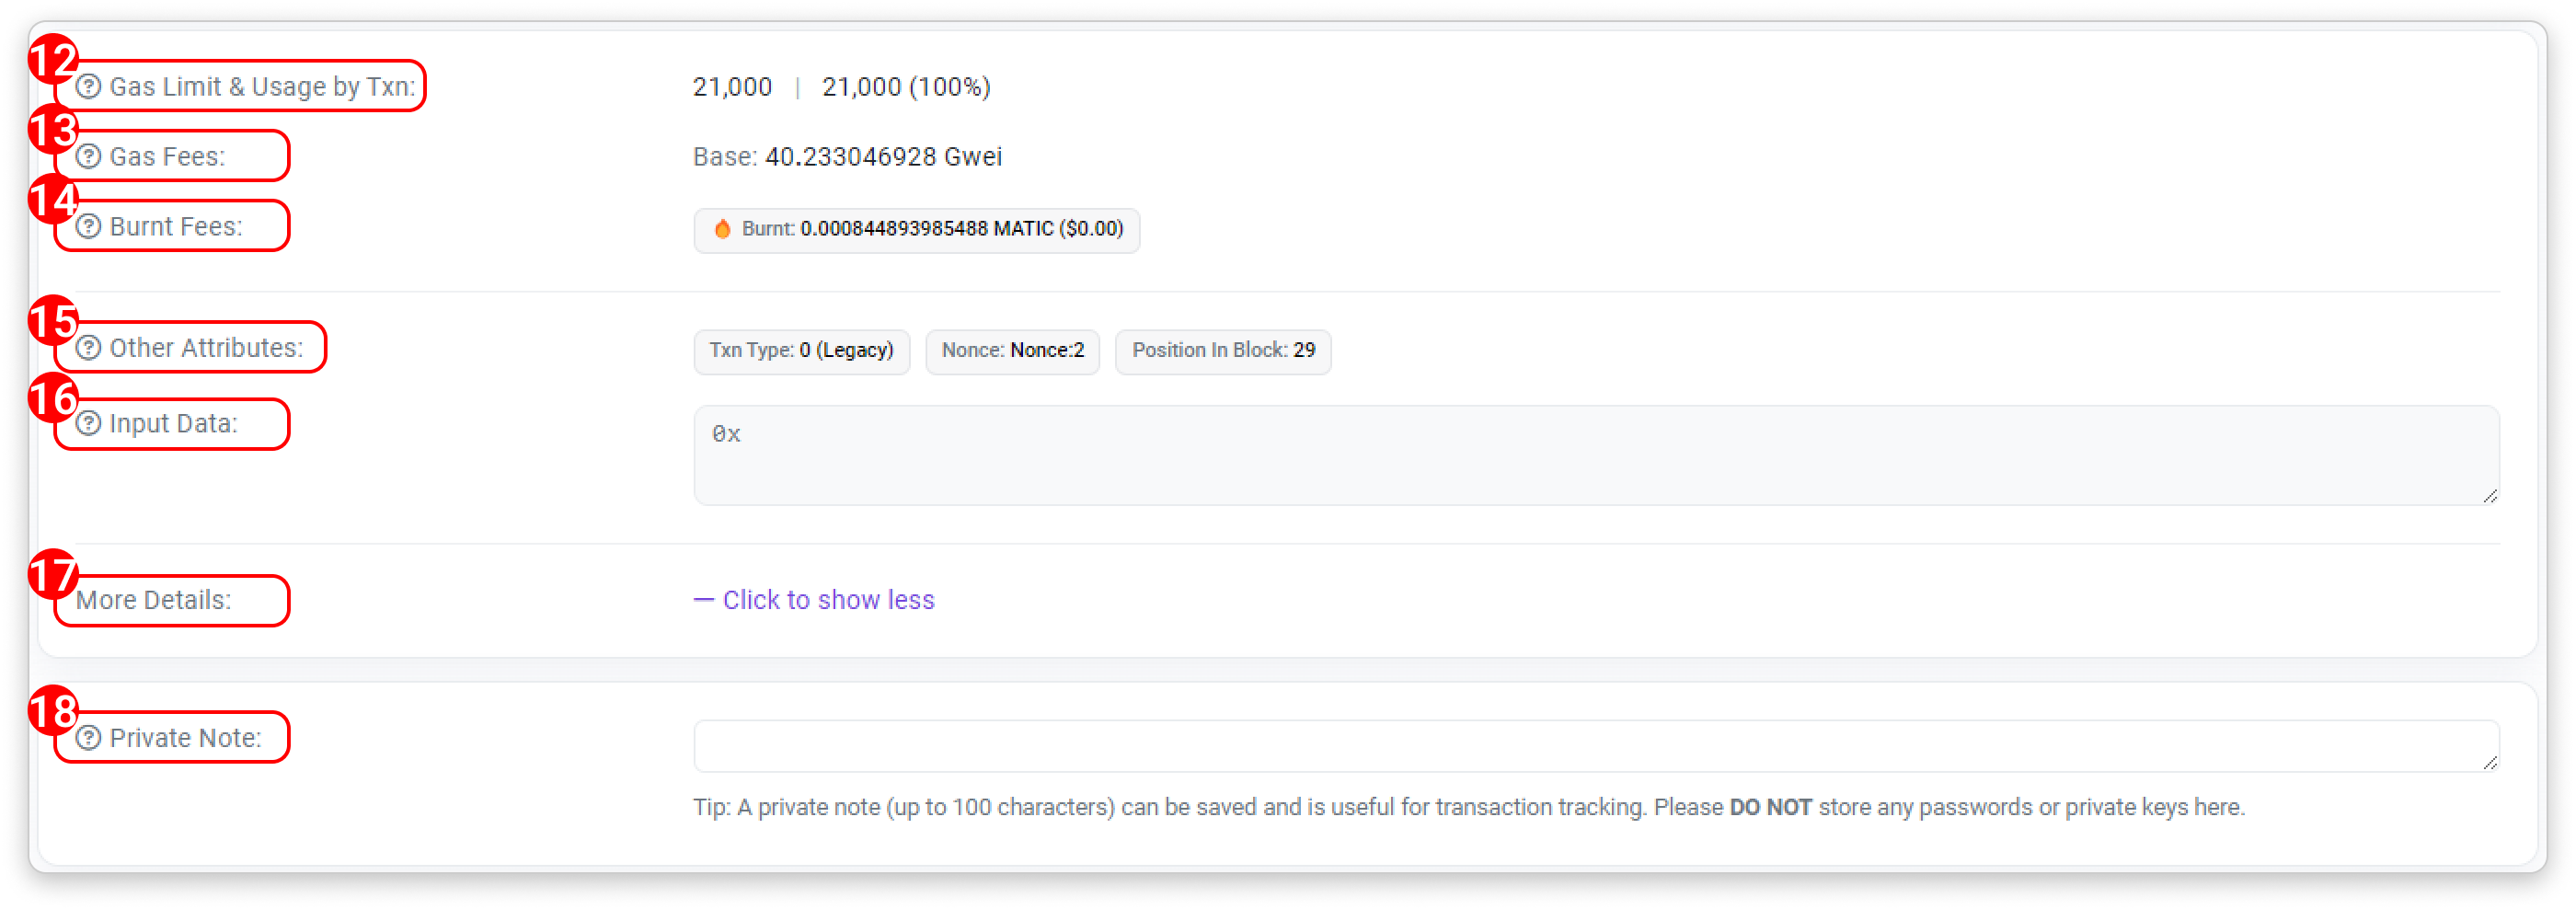Click help icon beside Other Attributes
2576x909 pixels.
[89, 348]
